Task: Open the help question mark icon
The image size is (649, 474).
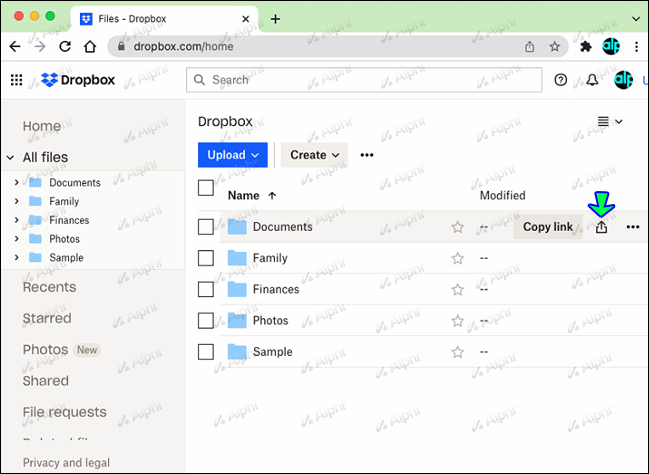Action: (x=561, y=80)
